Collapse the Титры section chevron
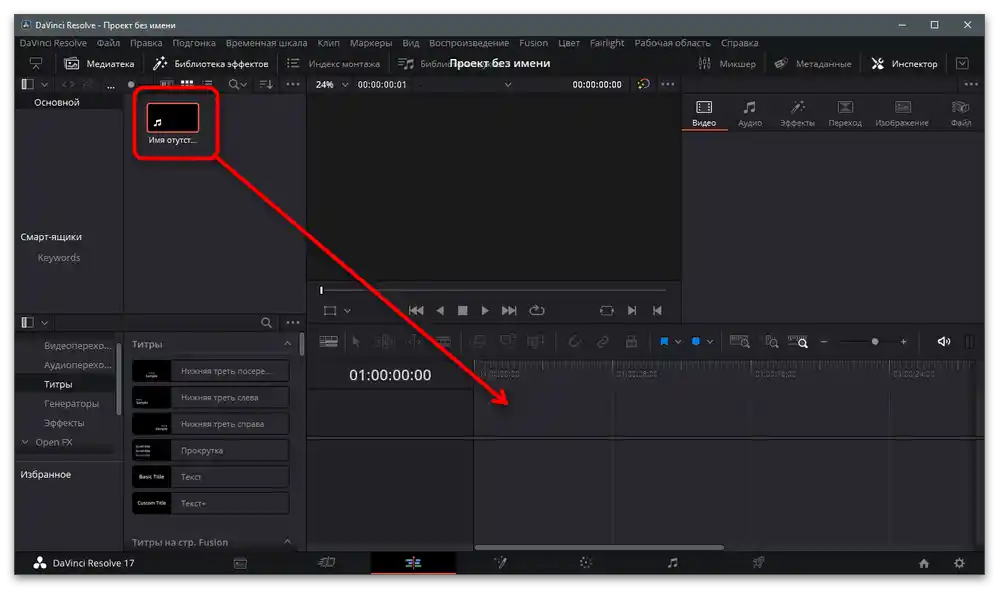Screen dimensions: 999x589 click(x=287, y=344)
